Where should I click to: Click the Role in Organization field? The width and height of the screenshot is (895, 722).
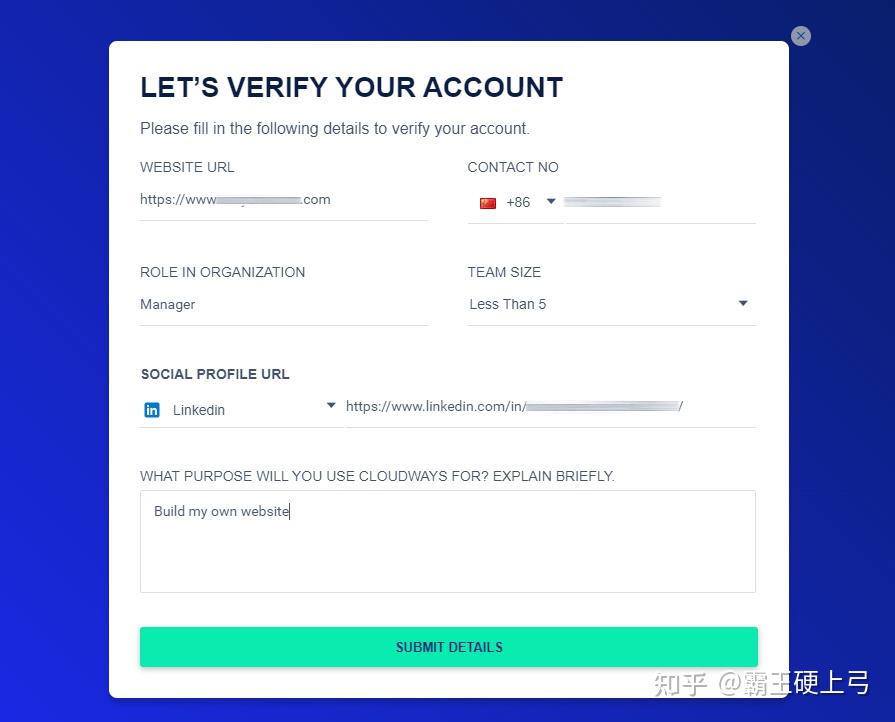click(283, 305)
